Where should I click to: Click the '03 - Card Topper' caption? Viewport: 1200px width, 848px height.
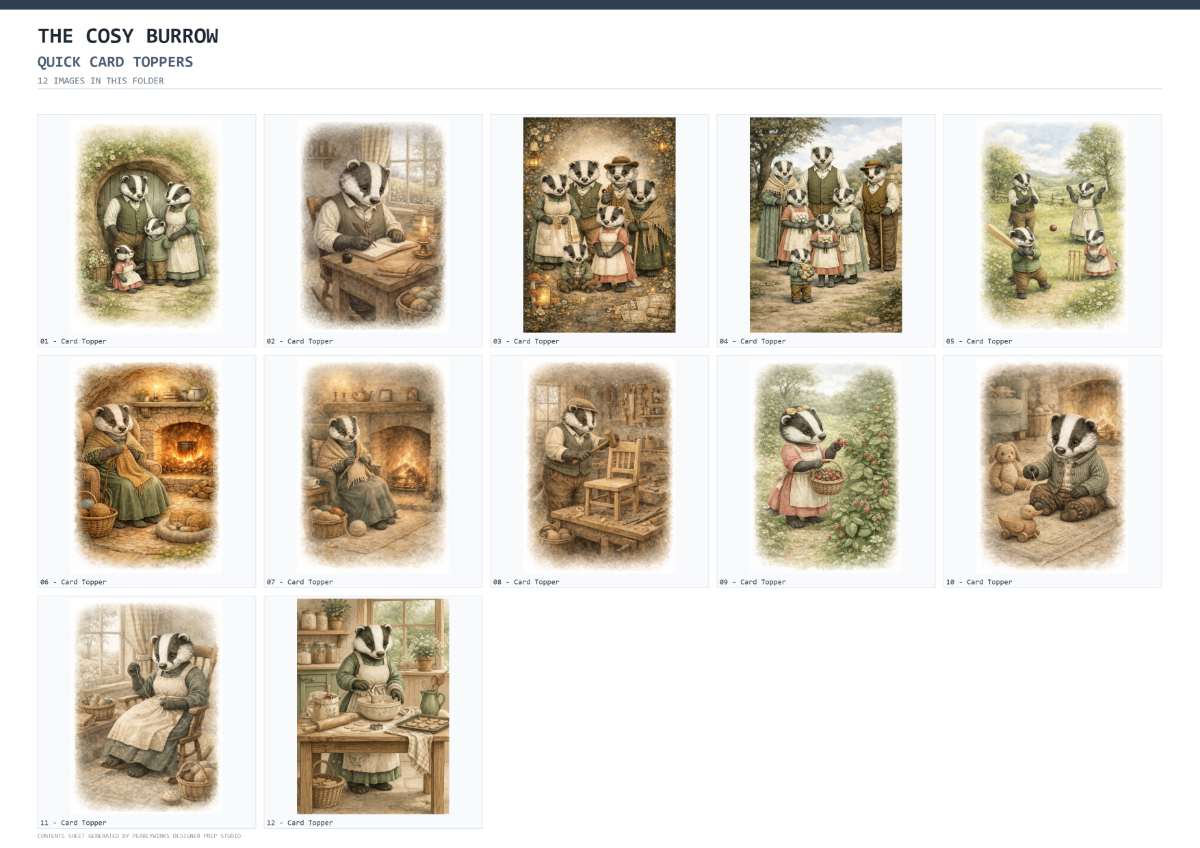(526, 341)
